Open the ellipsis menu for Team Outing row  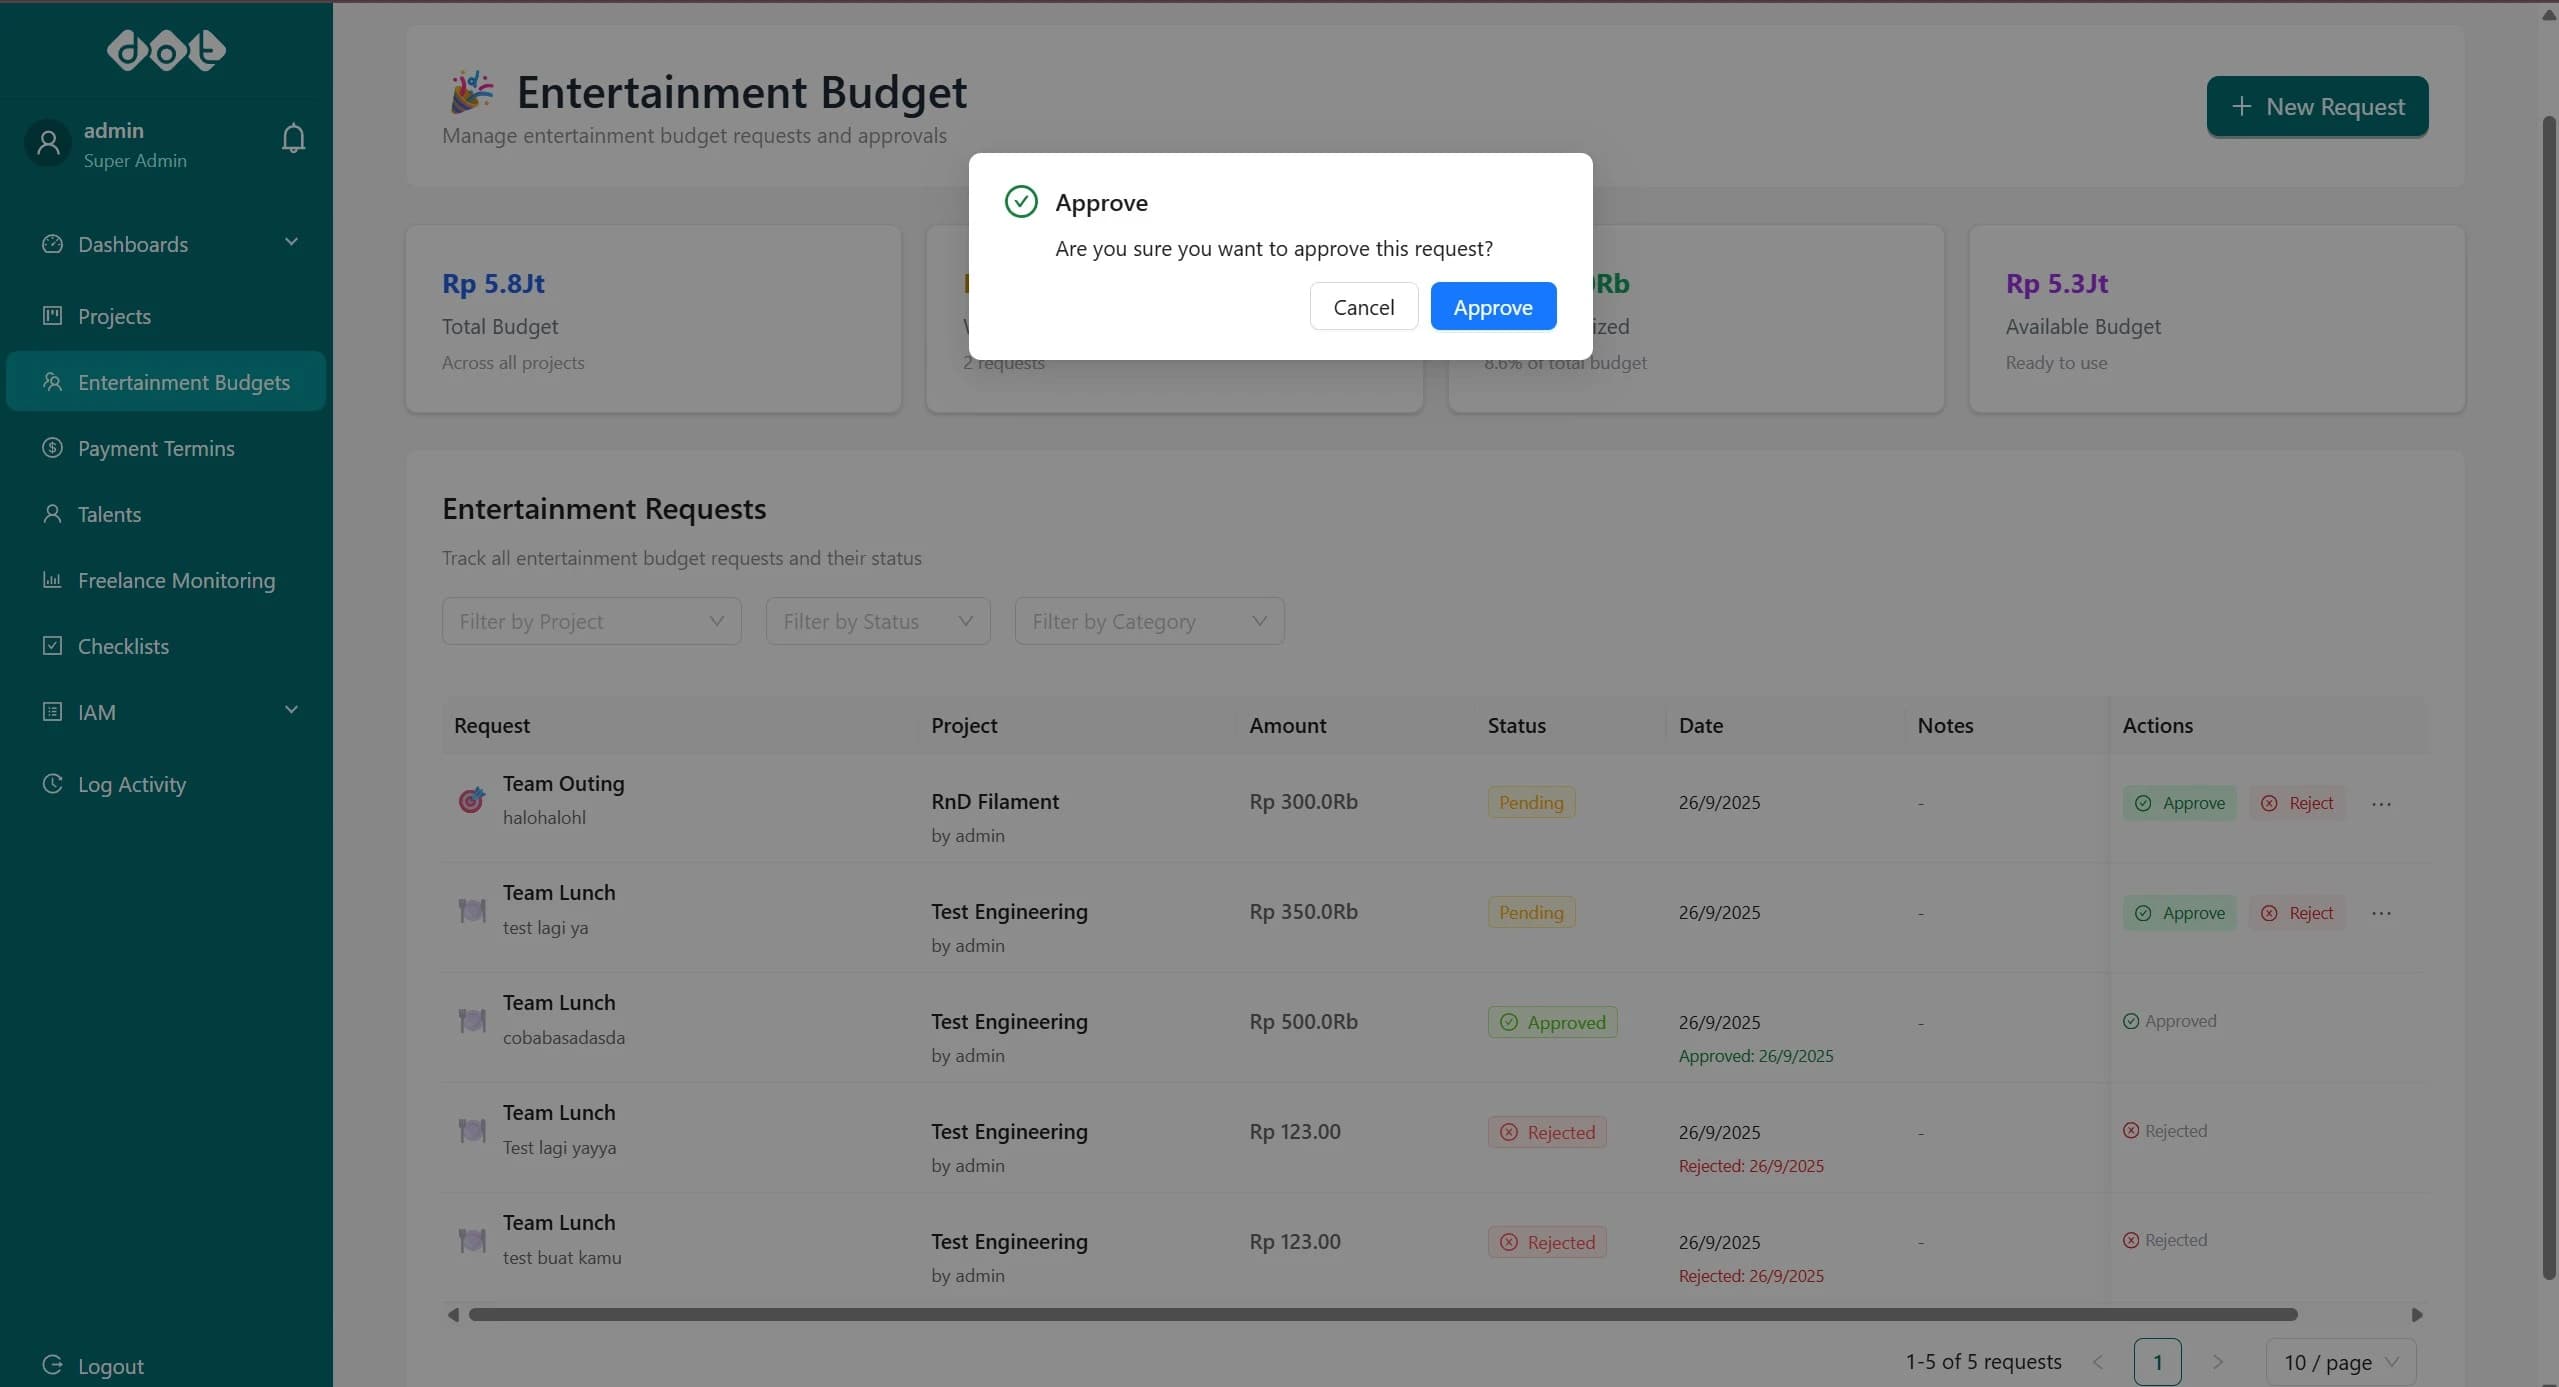[x=2382, y=802]
